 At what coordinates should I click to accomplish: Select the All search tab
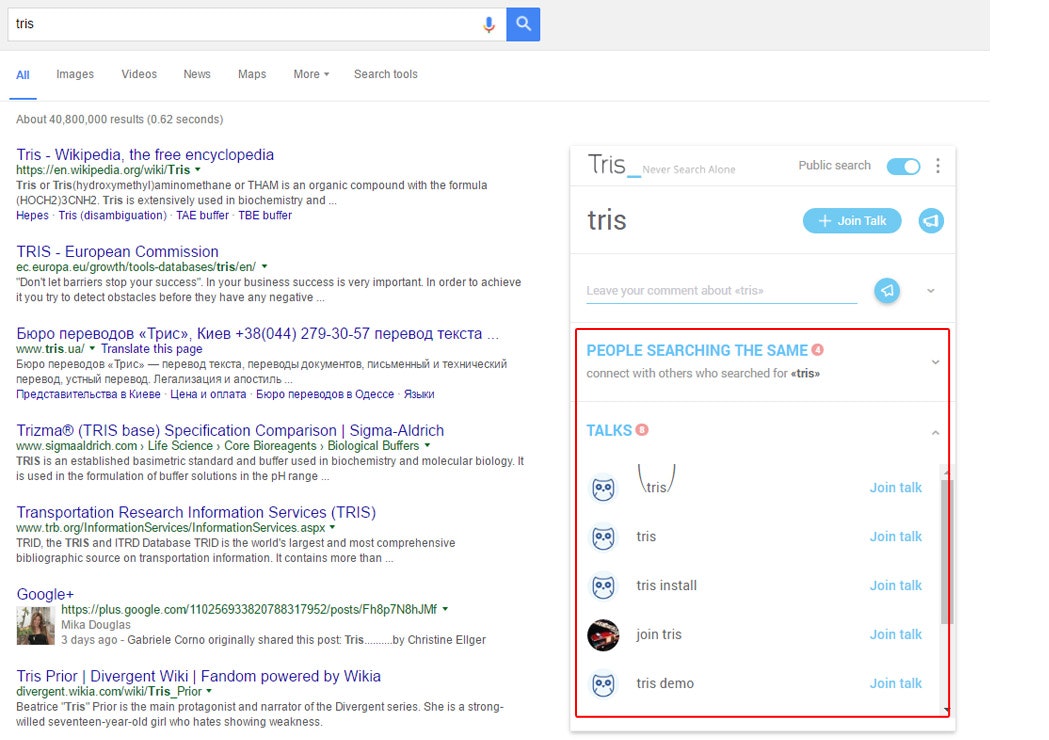click(x=23, y=75)
